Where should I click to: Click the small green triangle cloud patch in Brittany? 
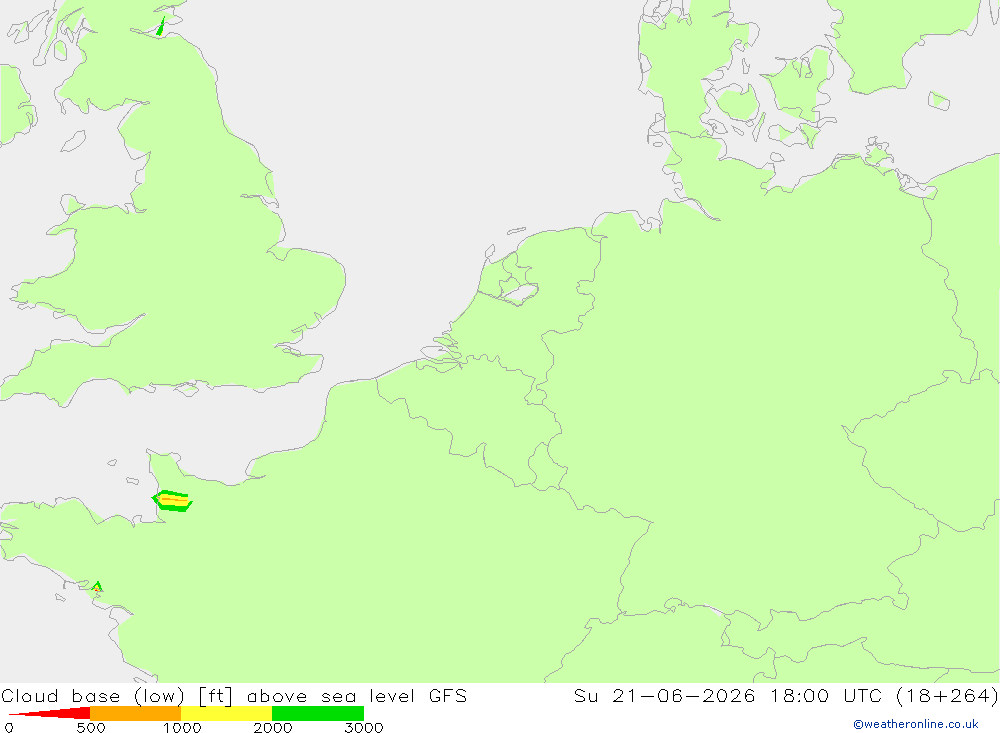point(96,587)
